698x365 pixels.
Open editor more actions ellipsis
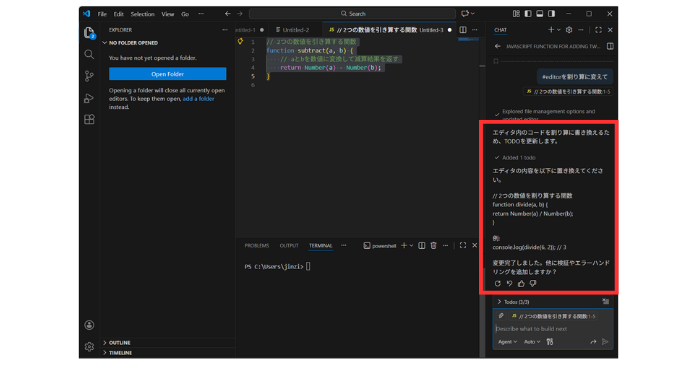(475, 30)
